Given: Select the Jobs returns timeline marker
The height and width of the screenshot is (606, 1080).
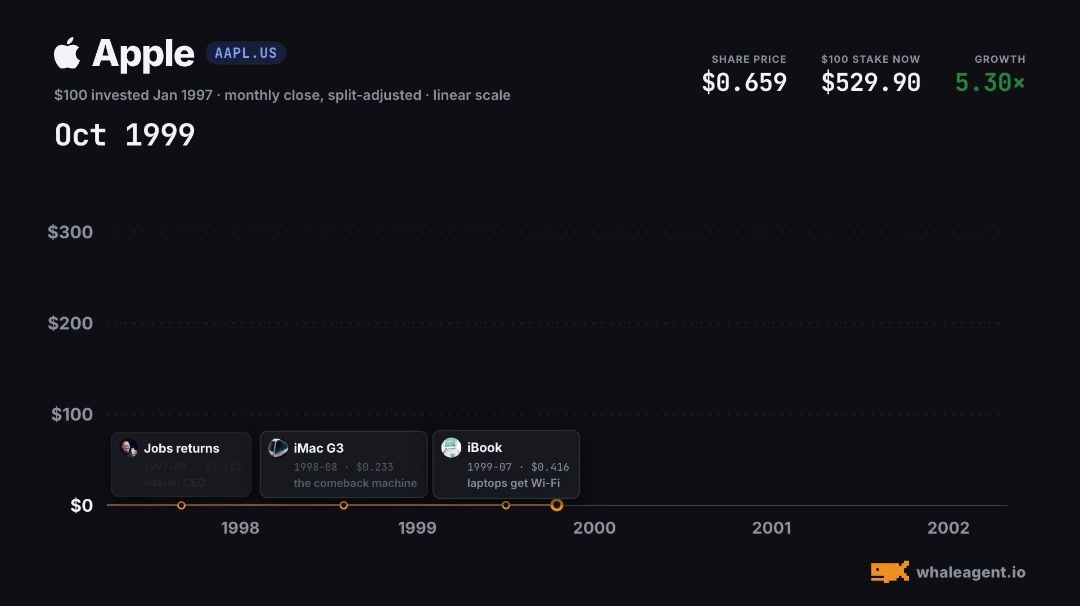Looking at the screenshot, I should pyautogui.click(x=181, y=505).
